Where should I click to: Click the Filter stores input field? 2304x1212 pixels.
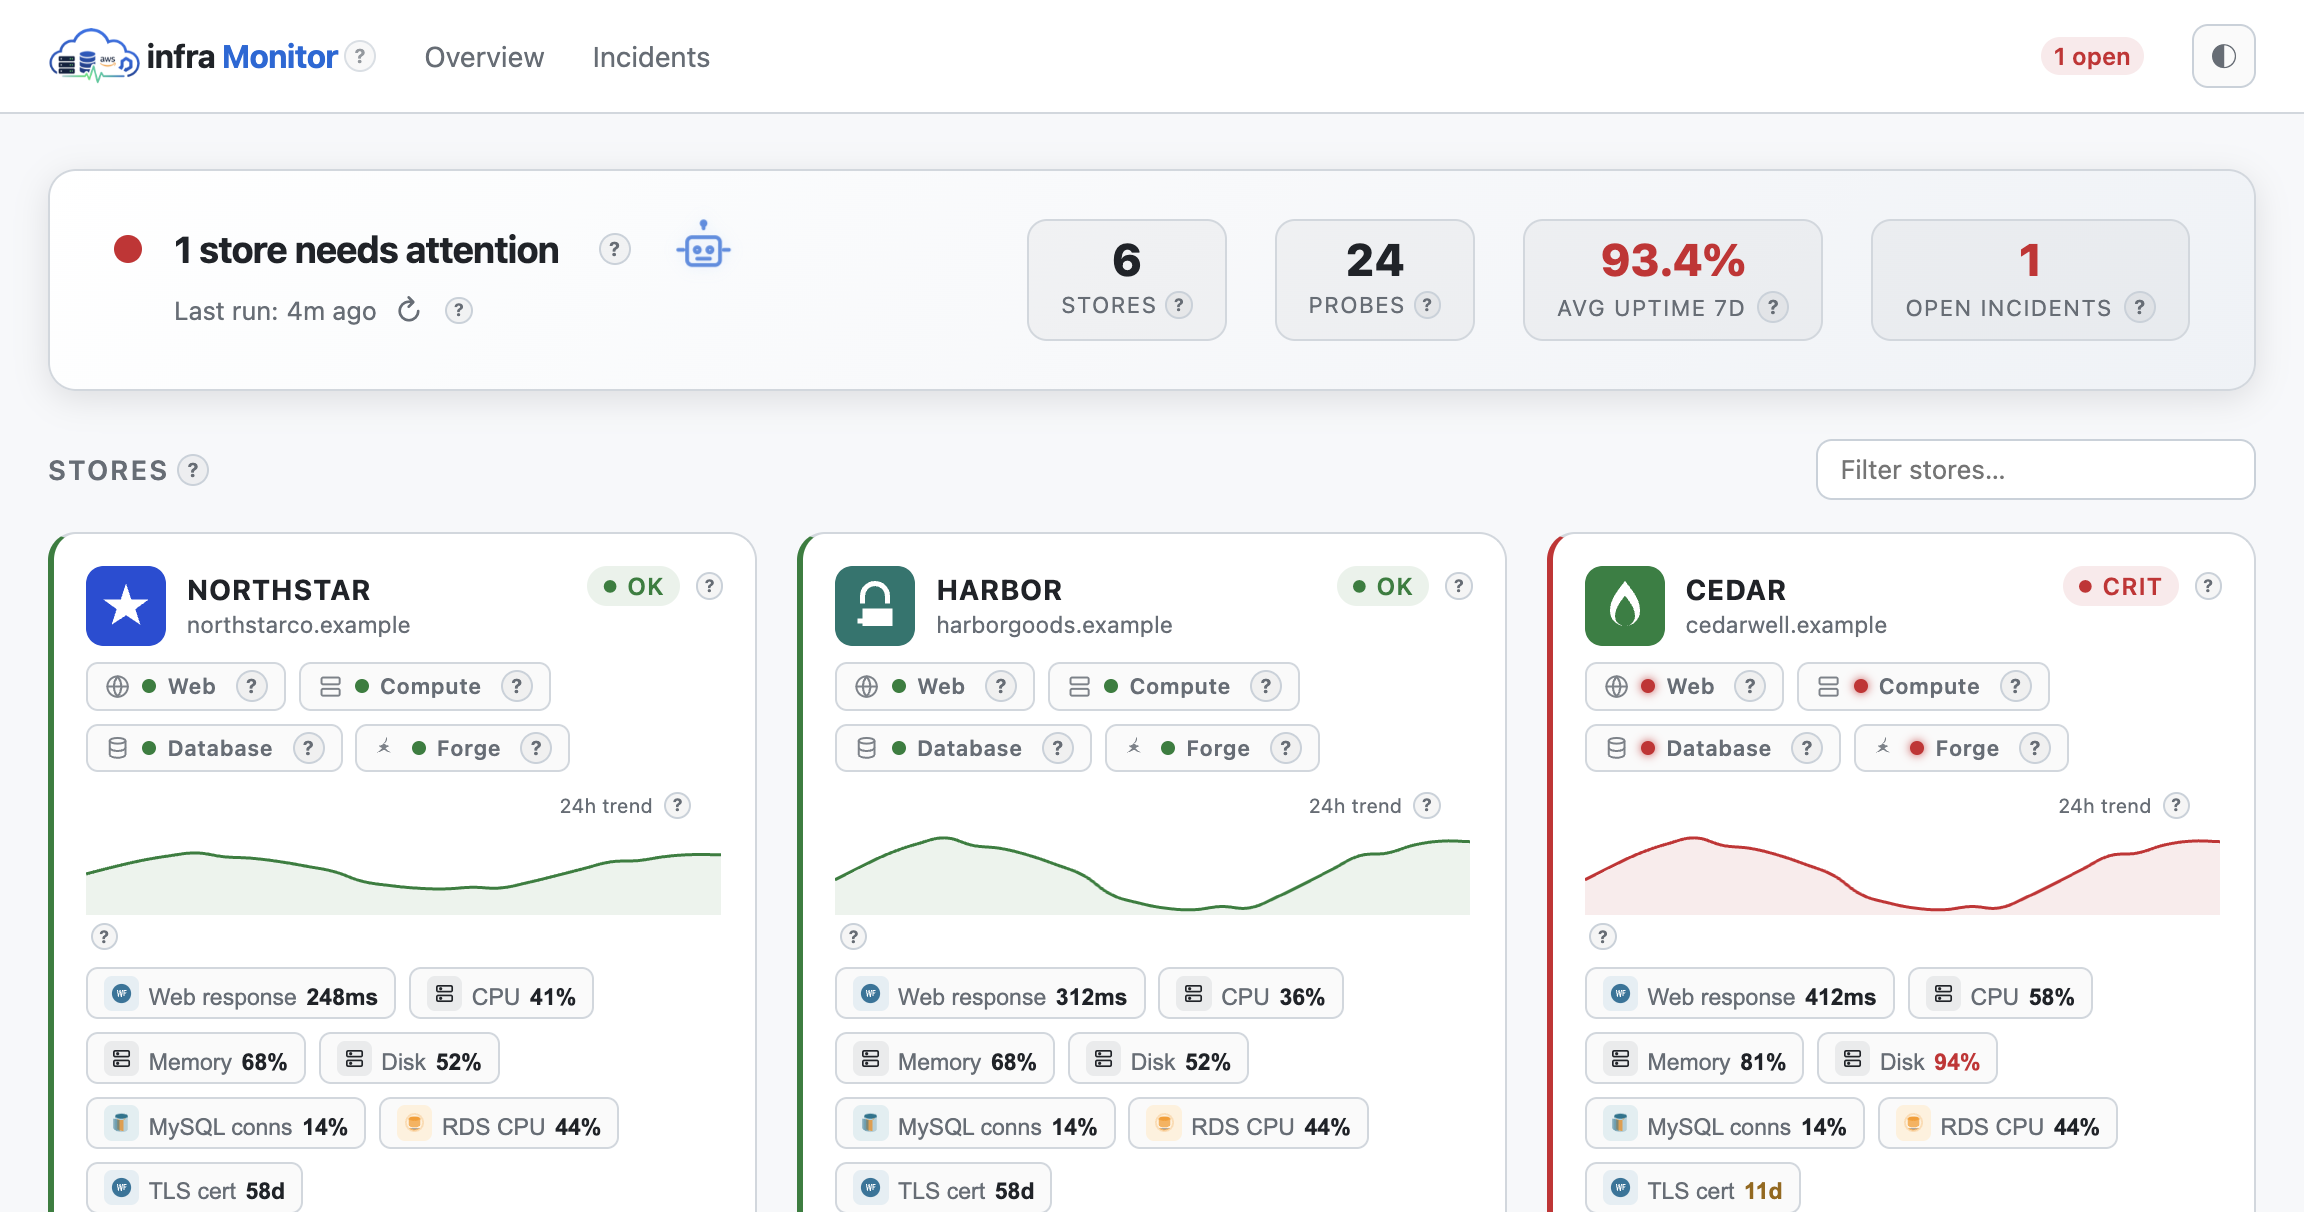(2035, 470)
